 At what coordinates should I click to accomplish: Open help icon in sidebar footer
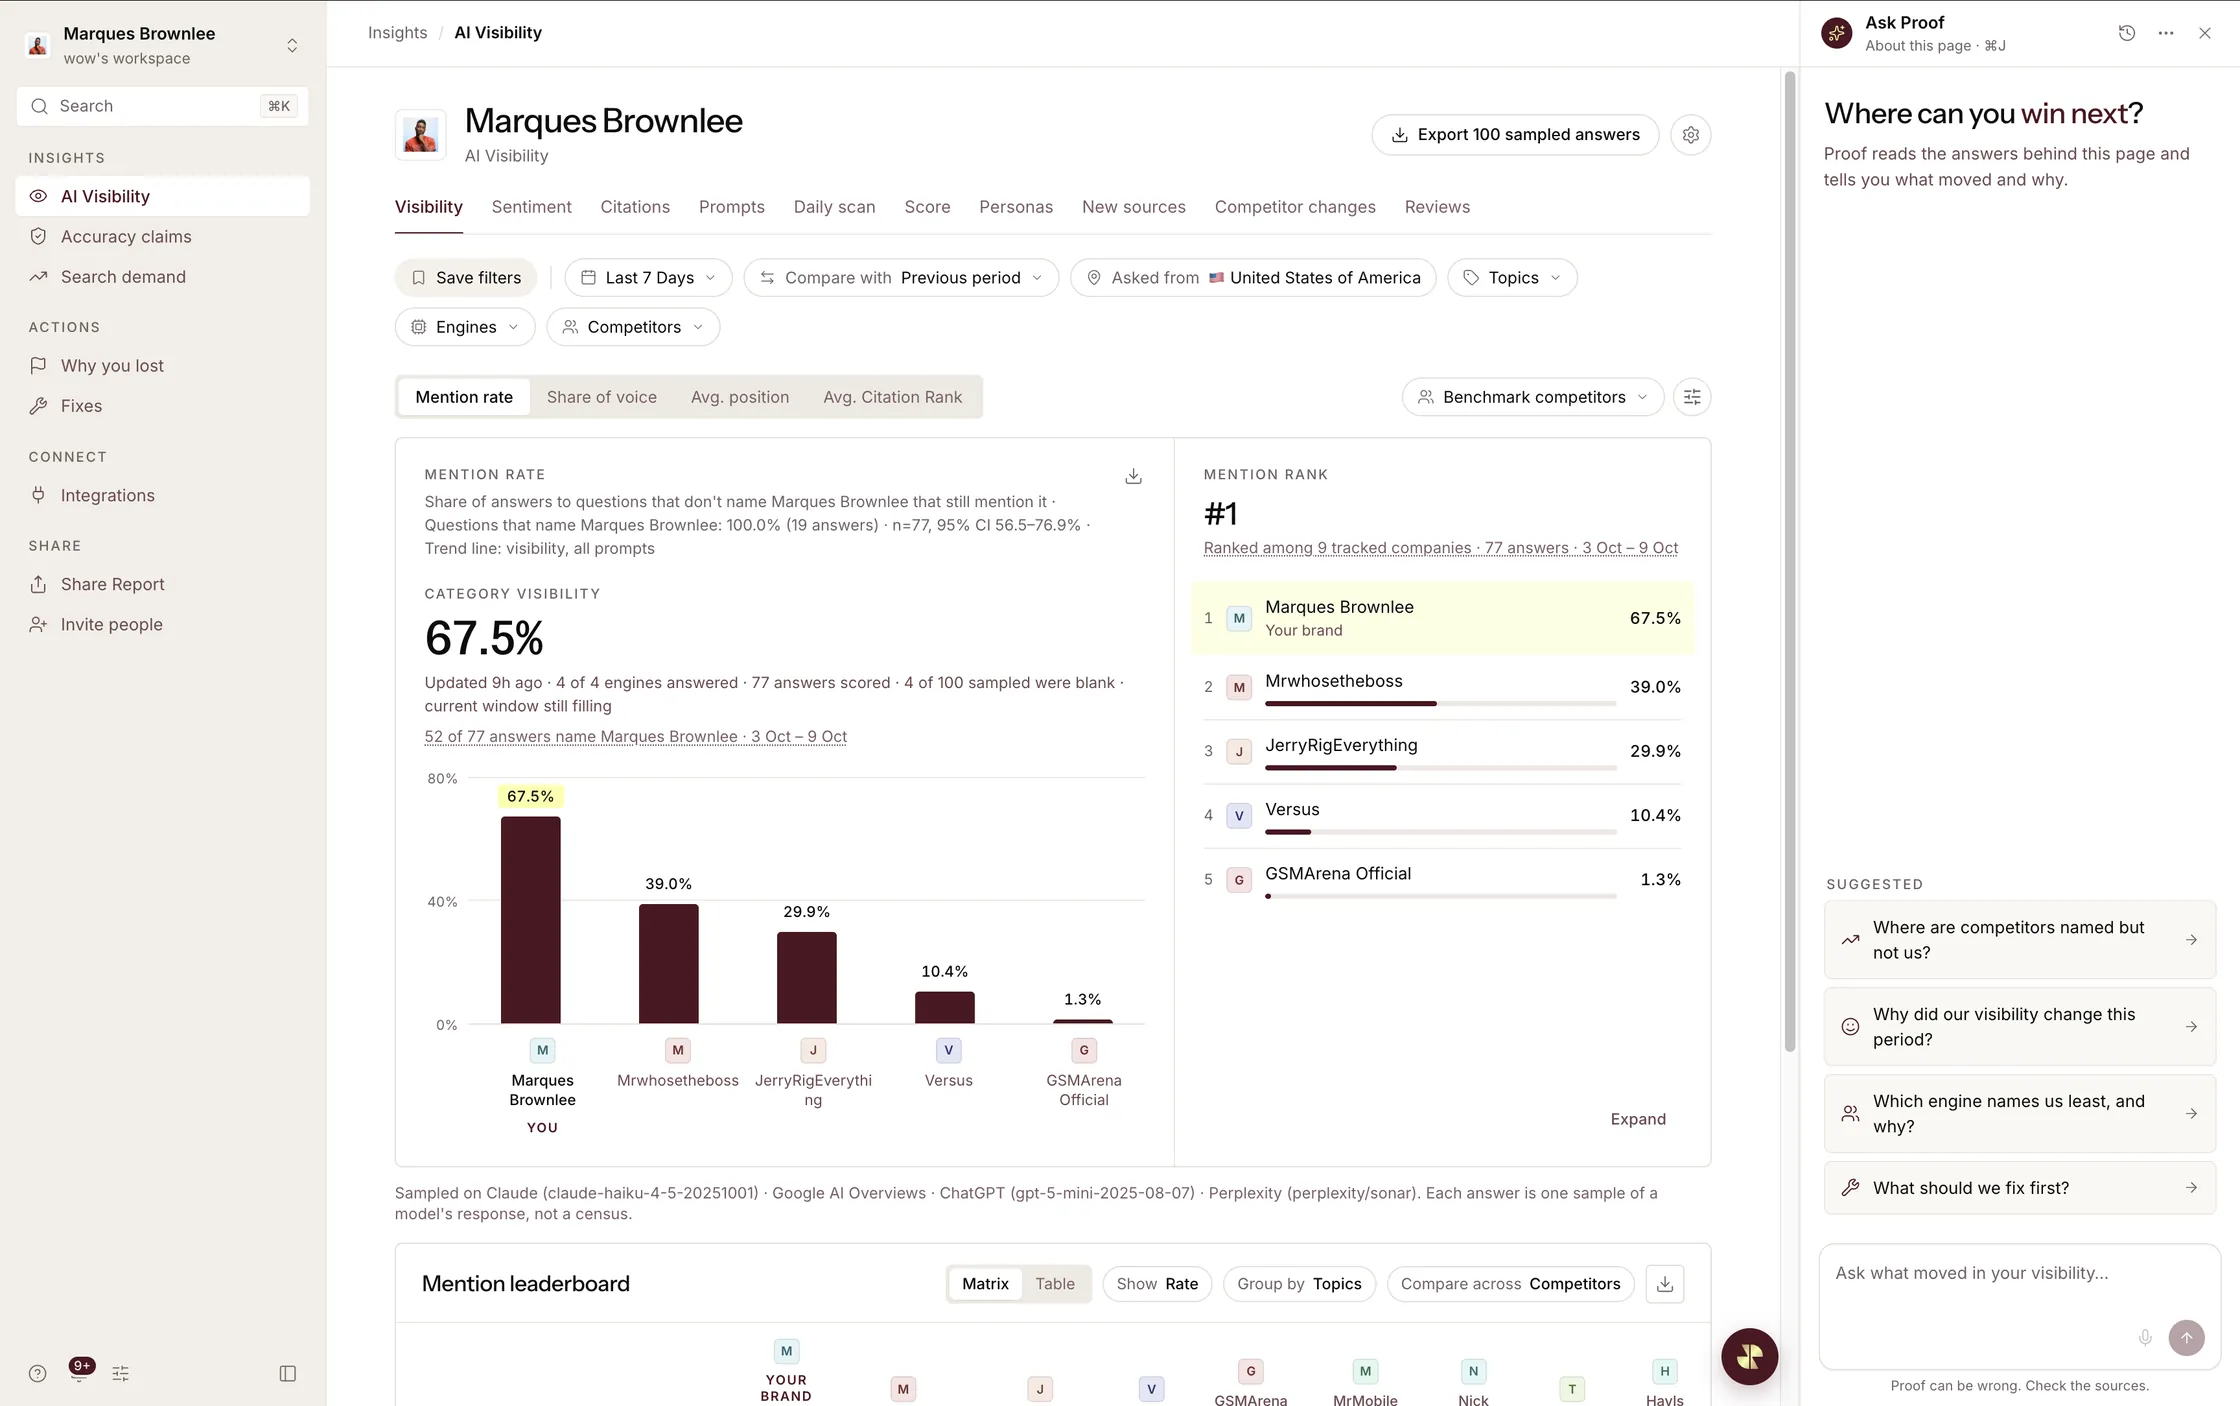[38, 1373]
